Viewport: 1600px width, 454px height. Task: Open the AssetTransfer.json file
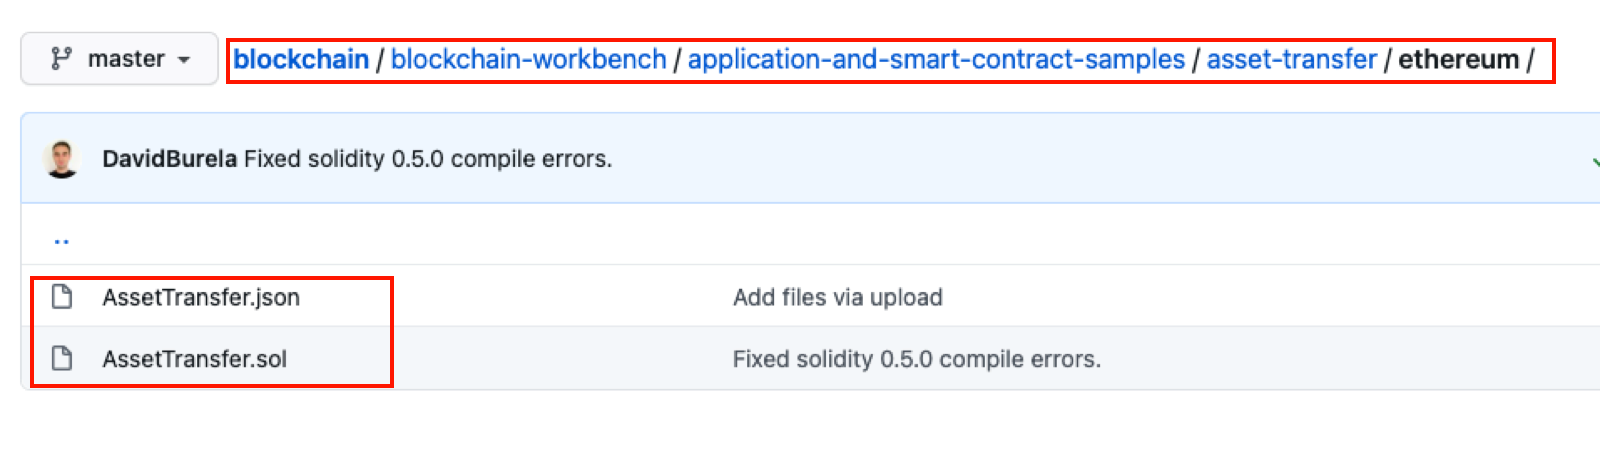click(201, 297)
